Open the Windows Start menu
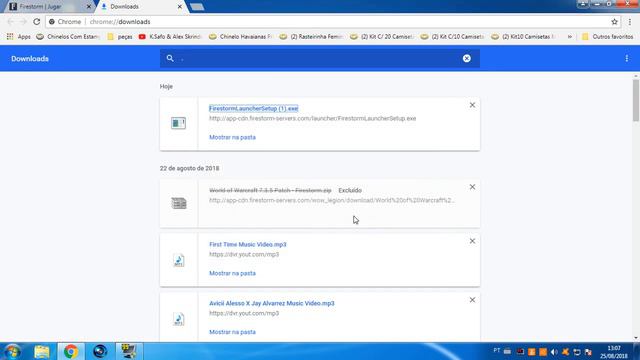 tap(12, 351)
